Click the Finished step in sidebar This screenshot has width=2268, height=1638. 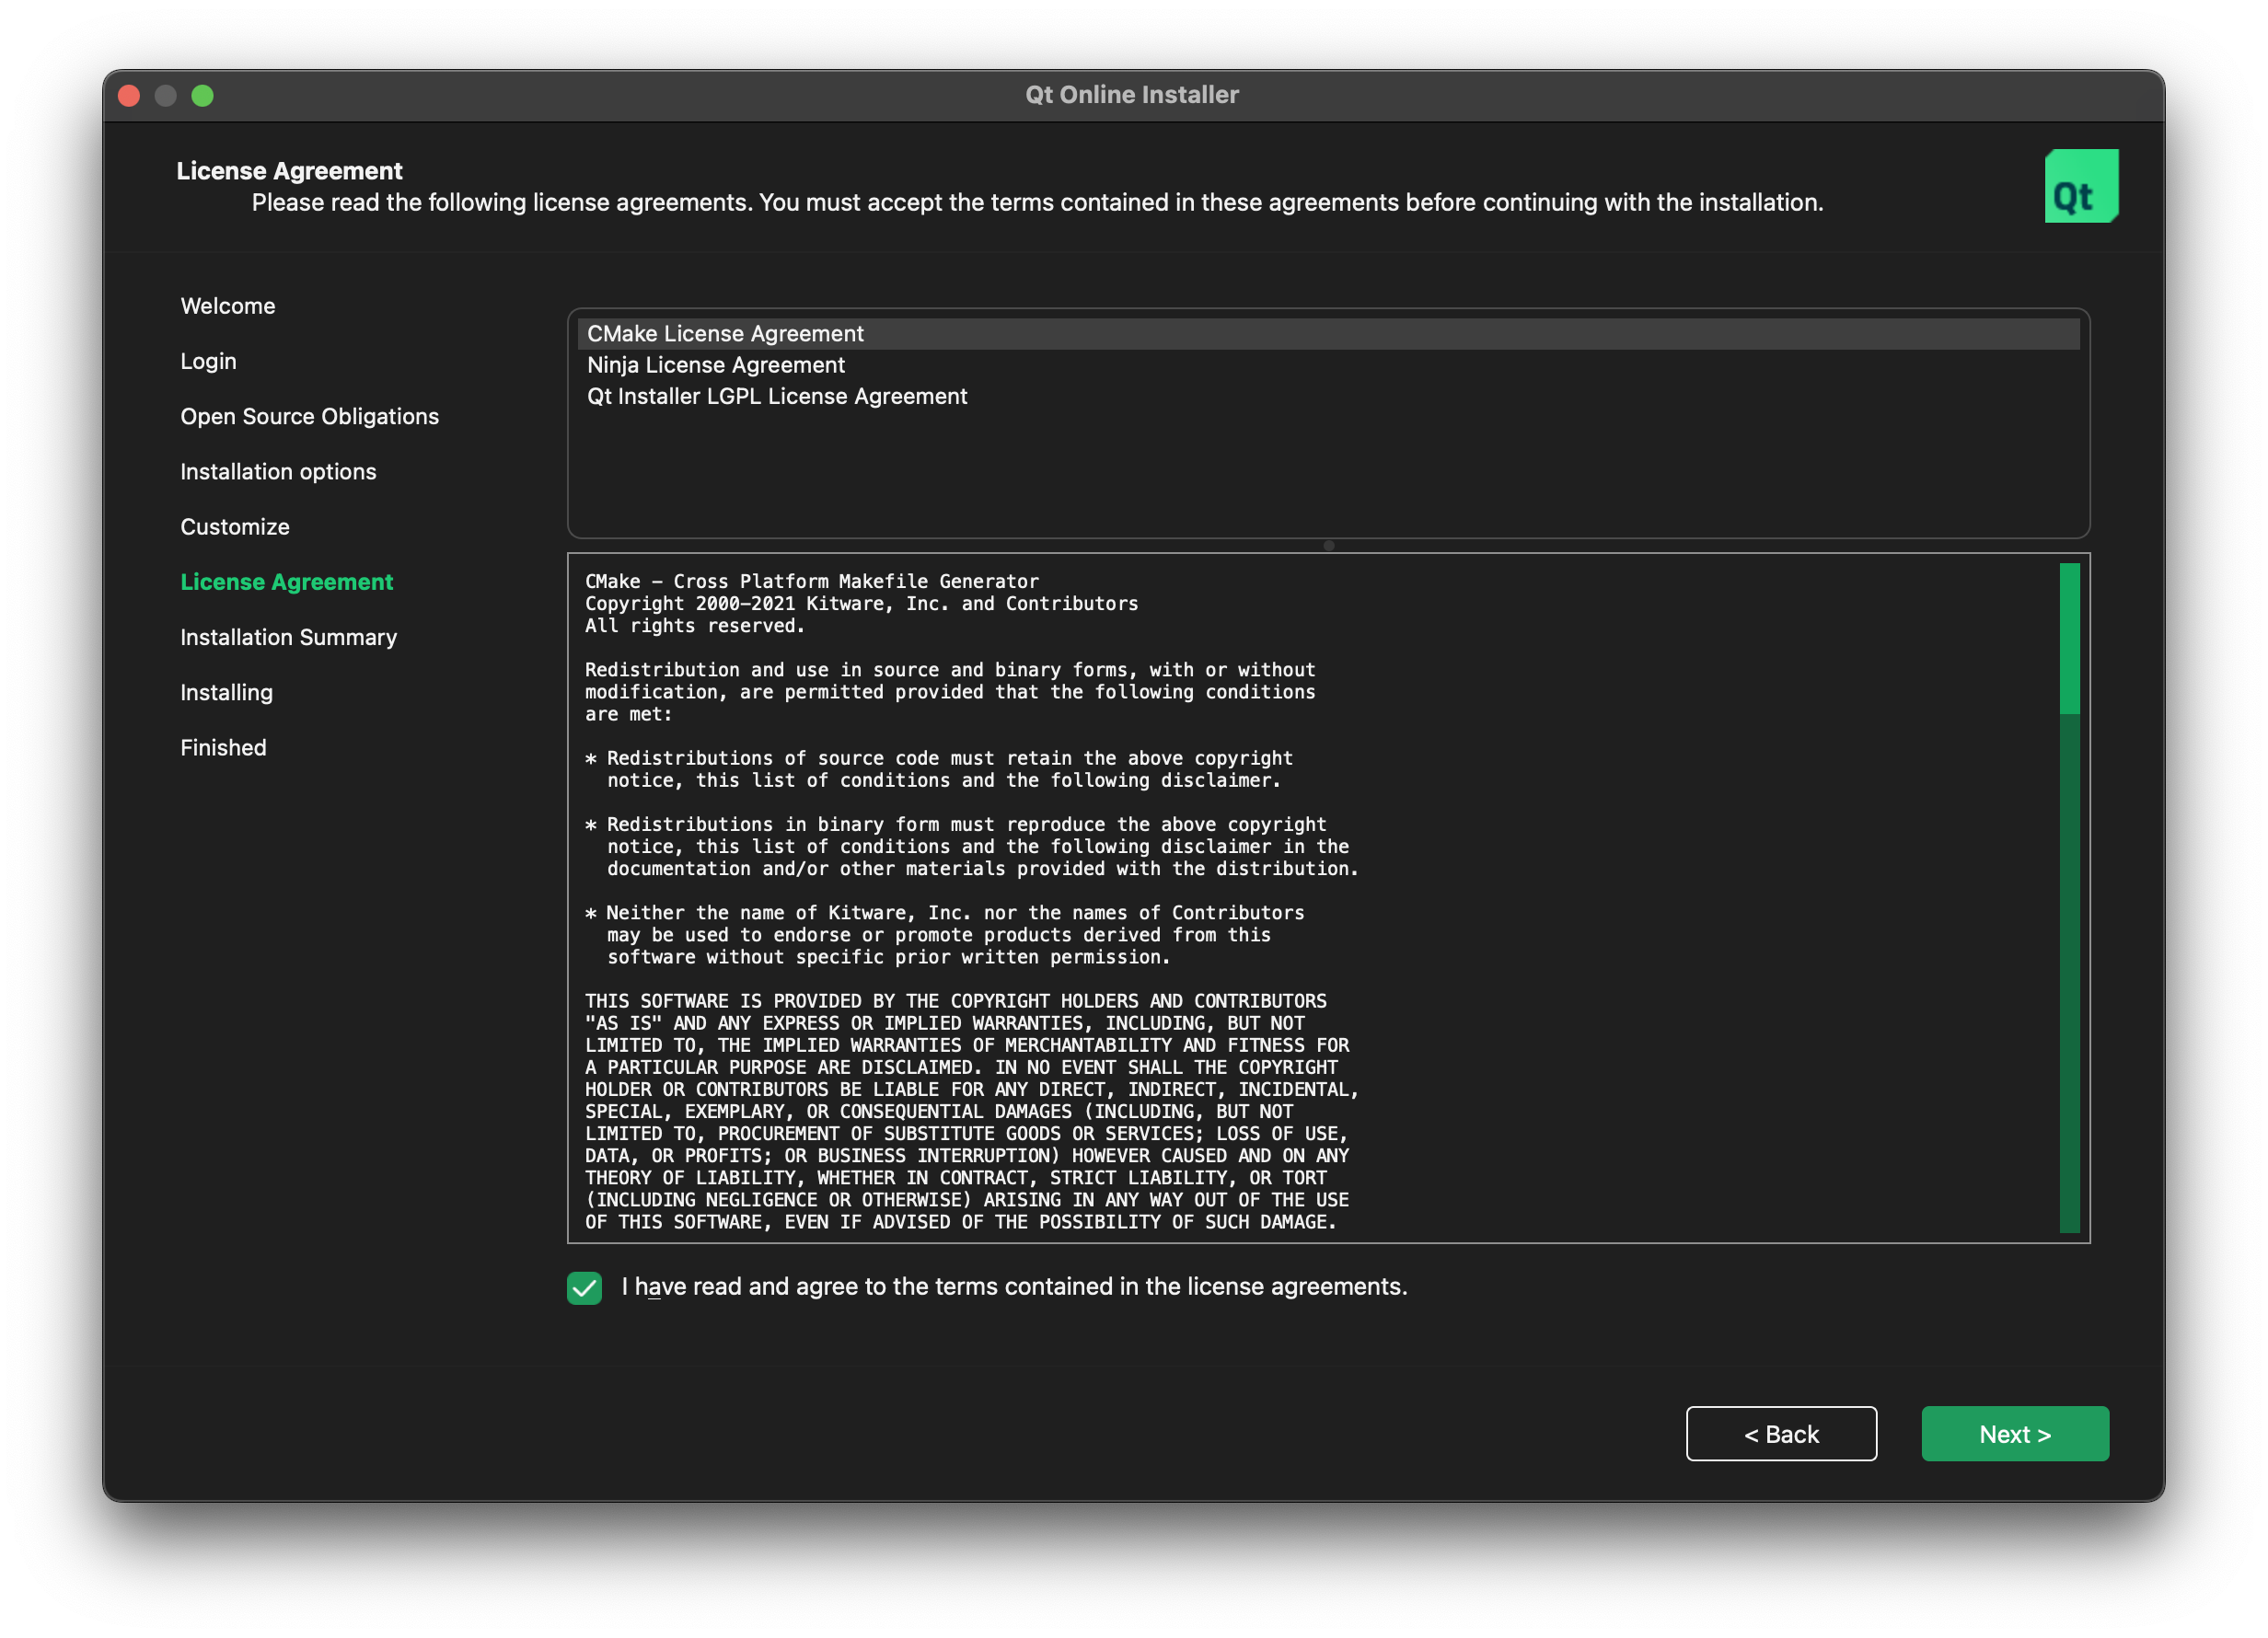(223, 747)
